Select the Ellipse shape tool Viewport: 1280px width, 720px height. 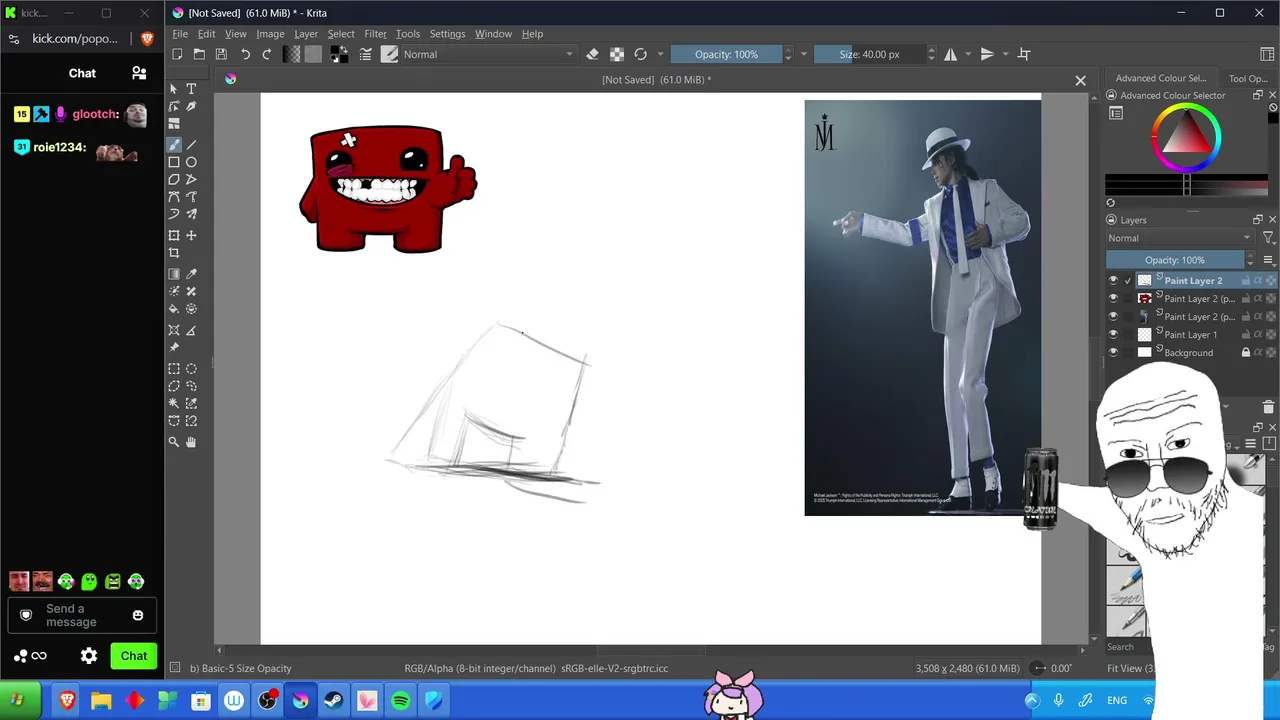point(191,162)
